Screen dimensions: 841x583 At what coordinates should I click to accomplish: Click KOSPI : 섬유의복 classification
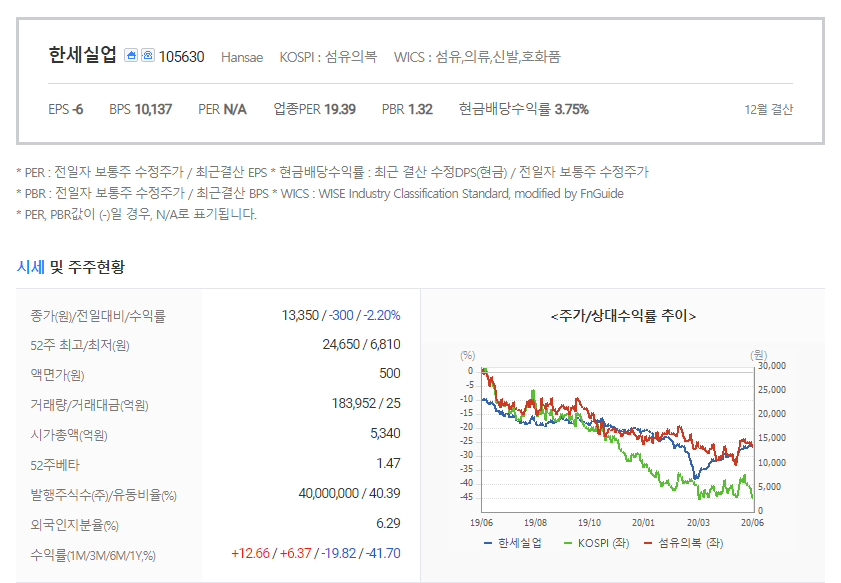click(328, 57)
